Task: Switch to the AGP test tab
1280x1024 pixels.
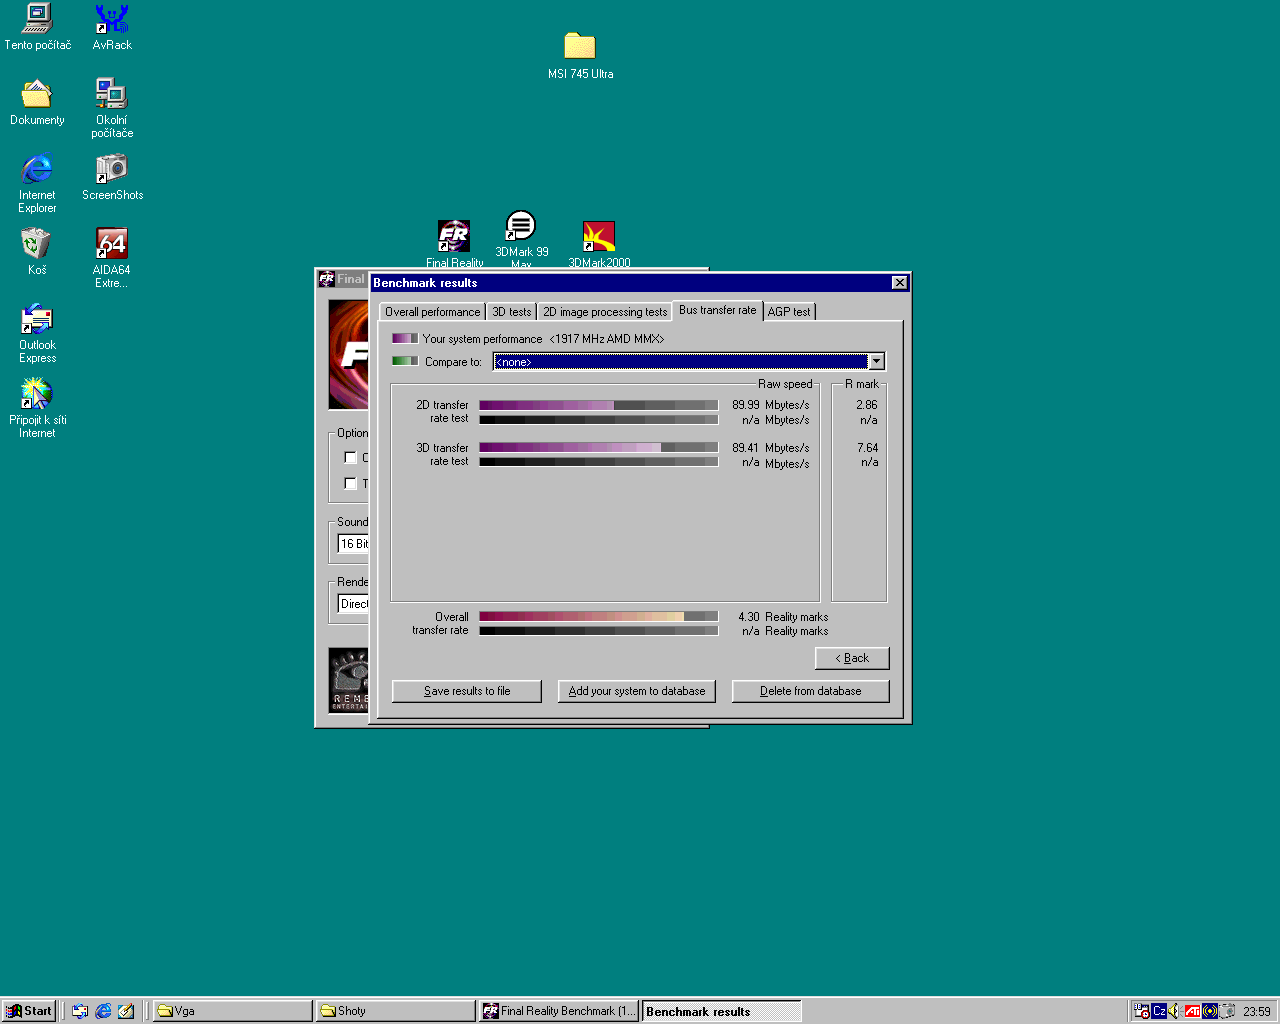Action: click(789, 312)
